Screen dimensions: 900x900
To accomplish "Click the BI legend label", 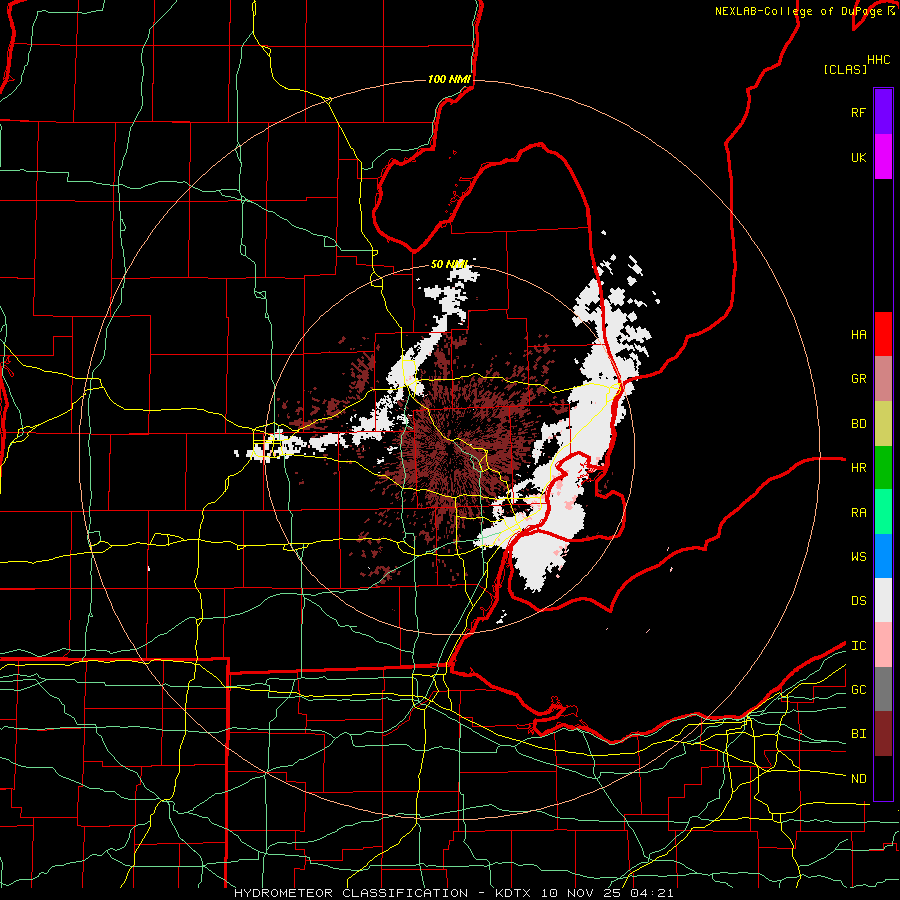I will [858, 734].
